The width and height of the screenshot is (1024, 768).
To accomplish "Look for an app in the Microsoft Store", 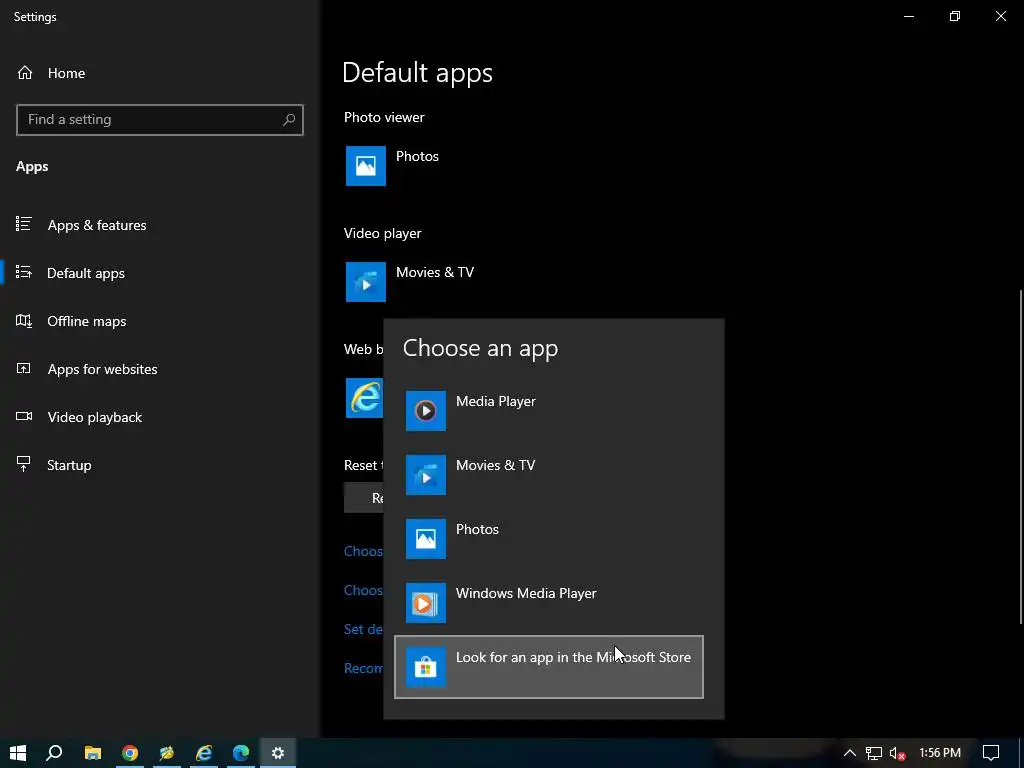I will point(549,667).
